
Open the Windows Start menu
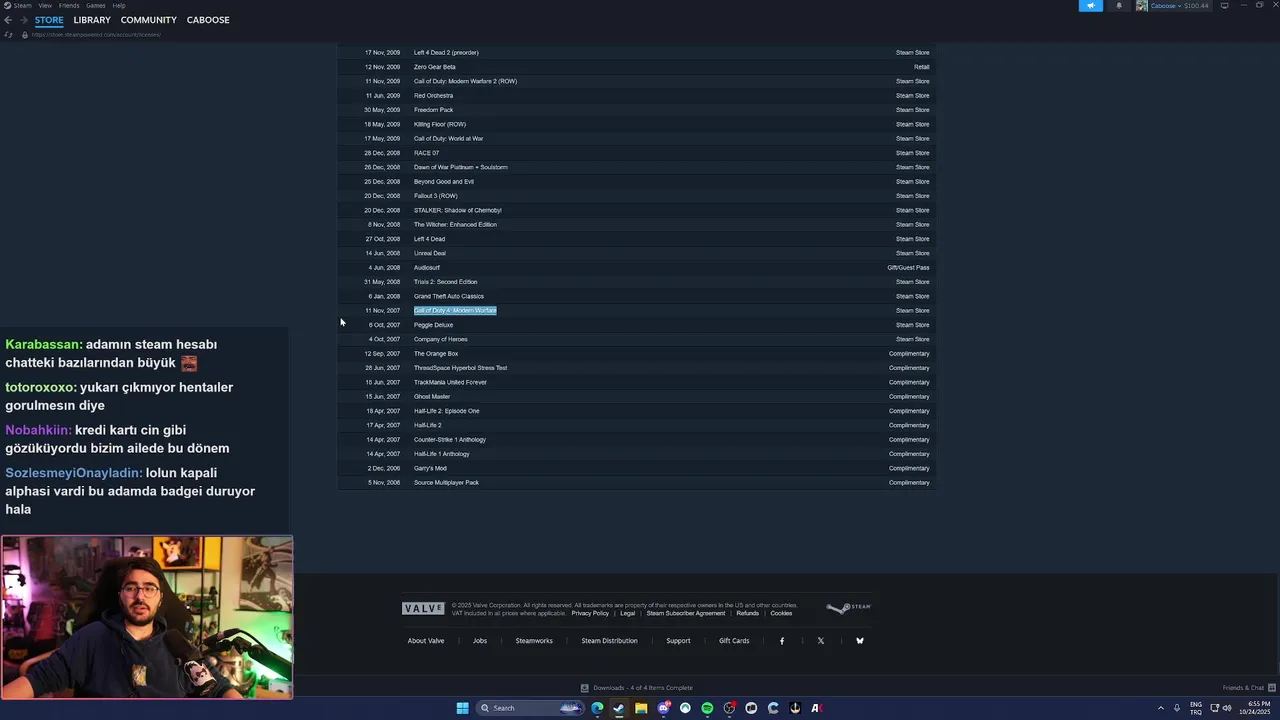tap(462, 708)
